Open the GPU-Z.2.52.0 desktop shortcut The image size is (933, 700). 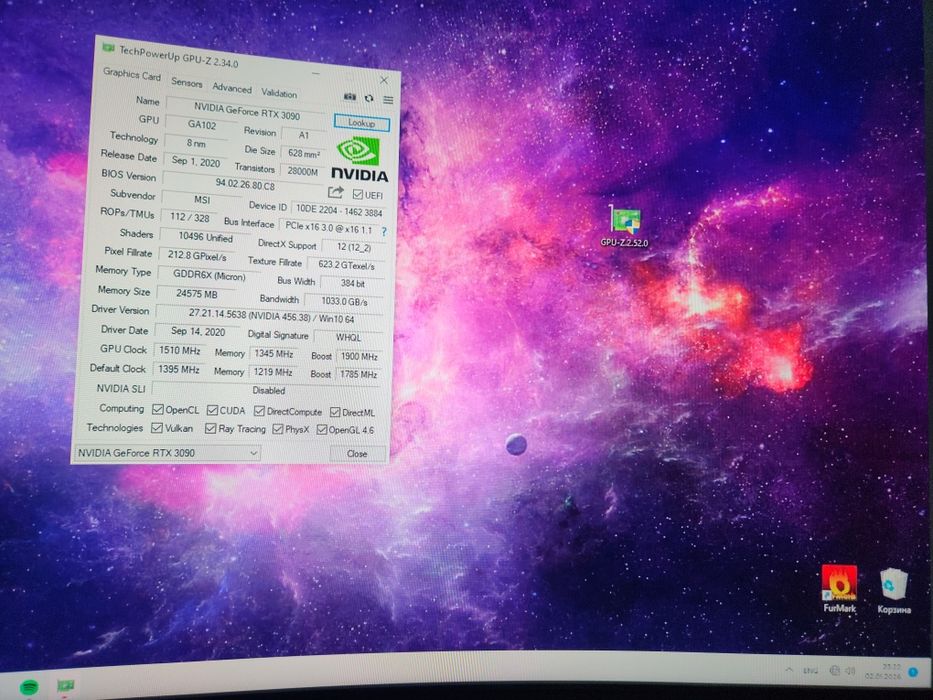pyautogui.click(x=624, y=227)
